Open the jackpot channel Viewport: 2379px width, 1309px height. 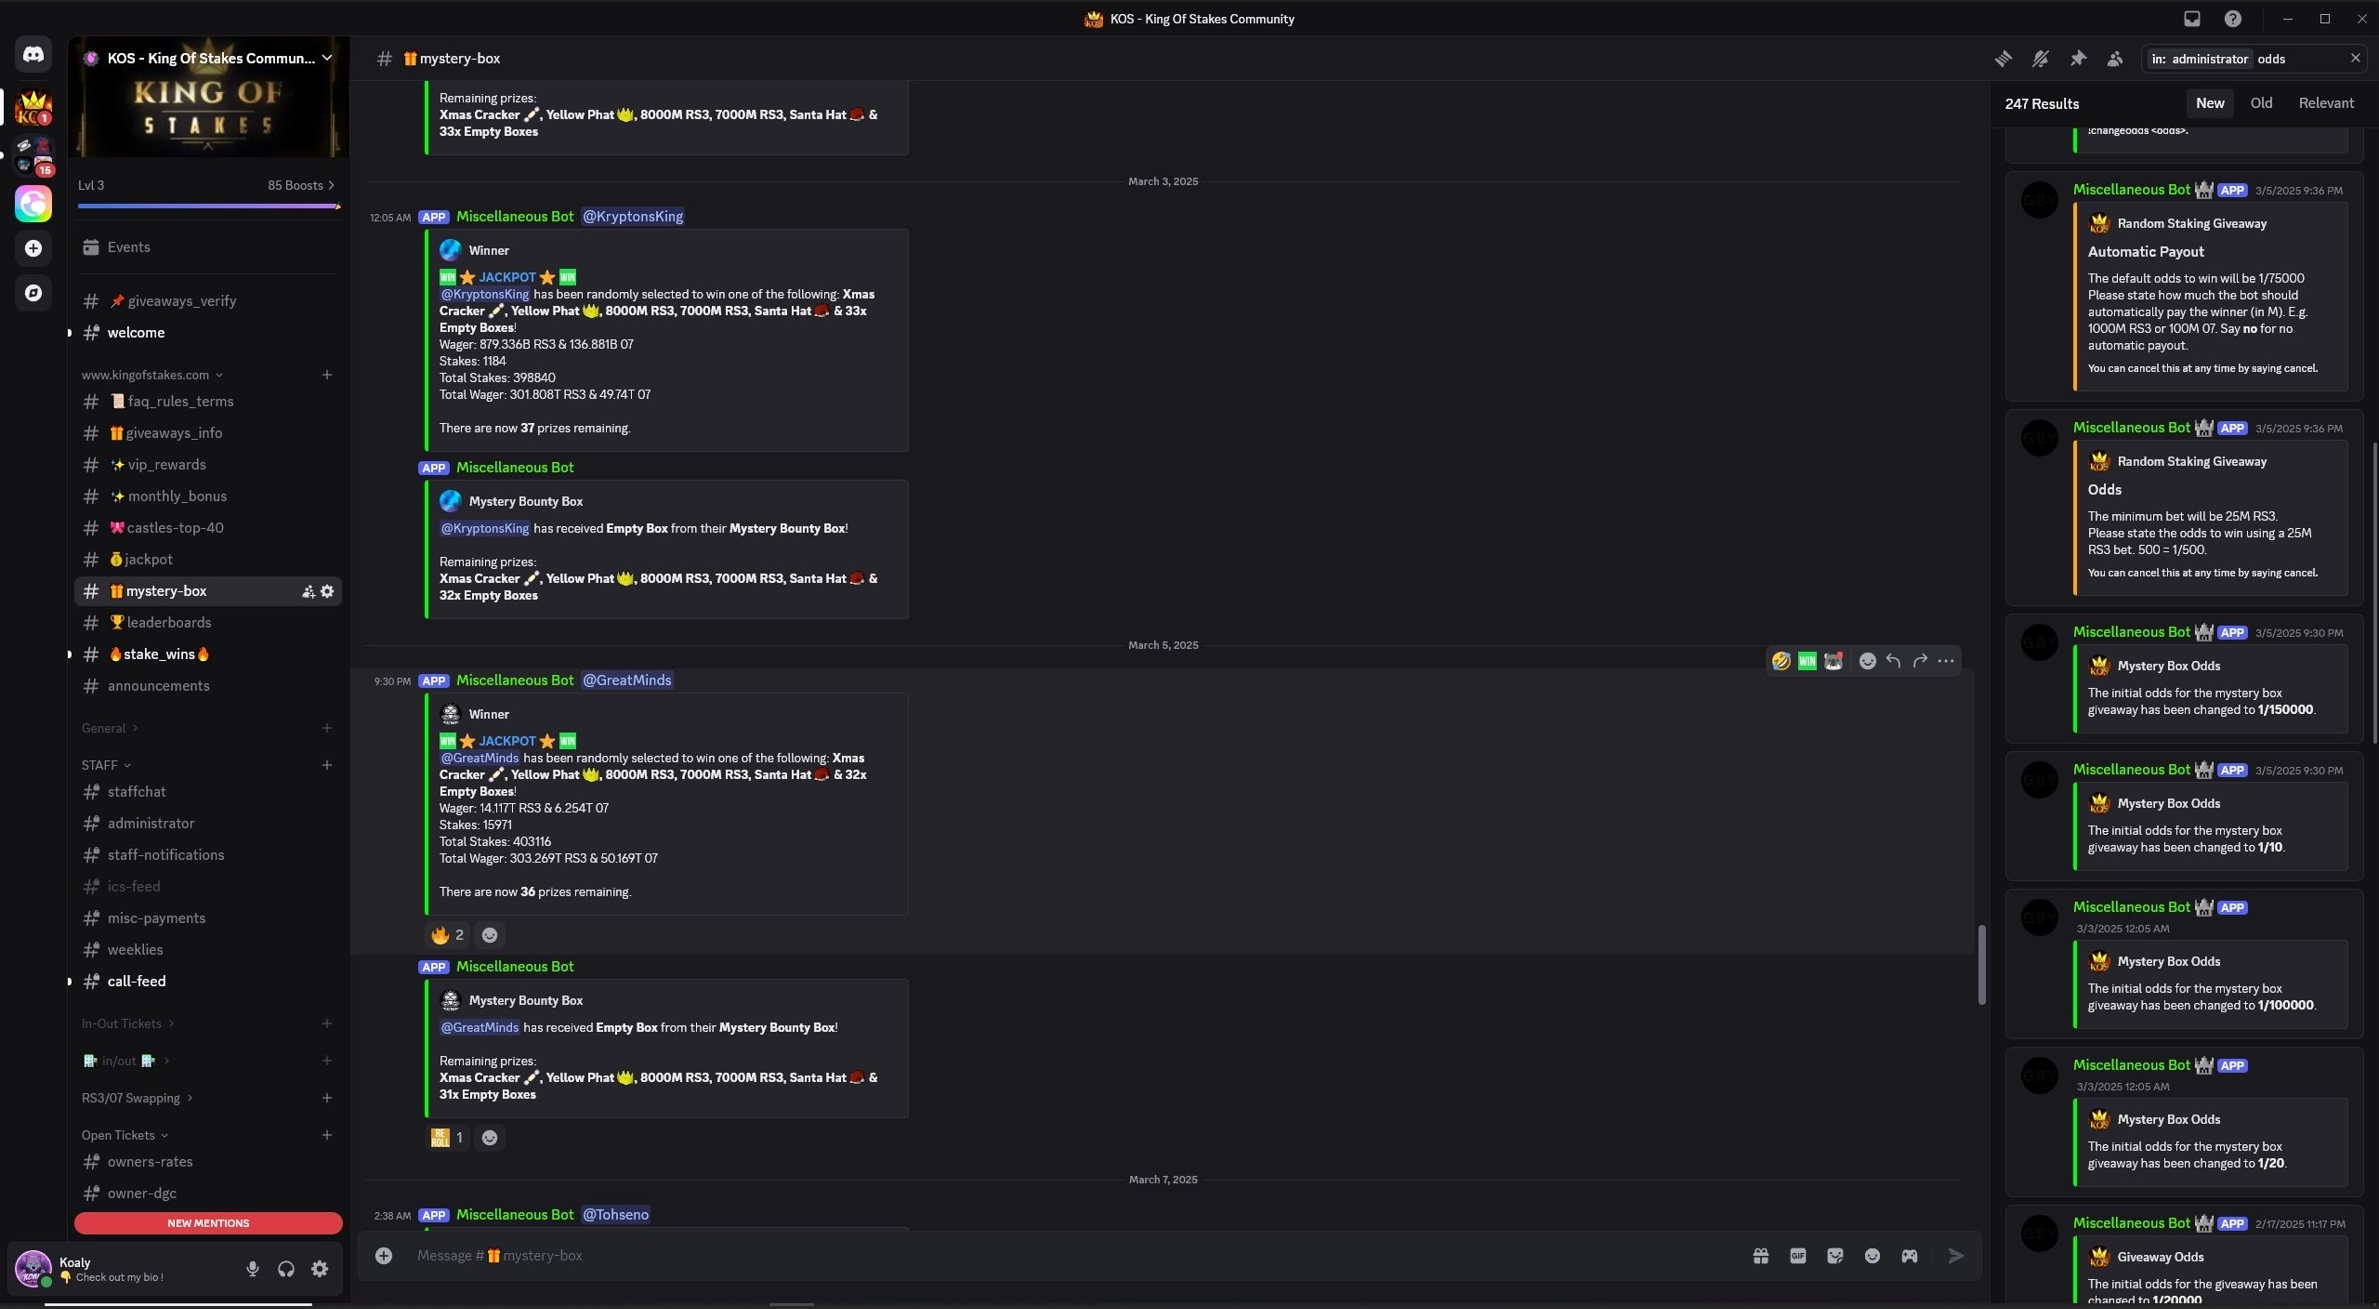click(208, 560)
